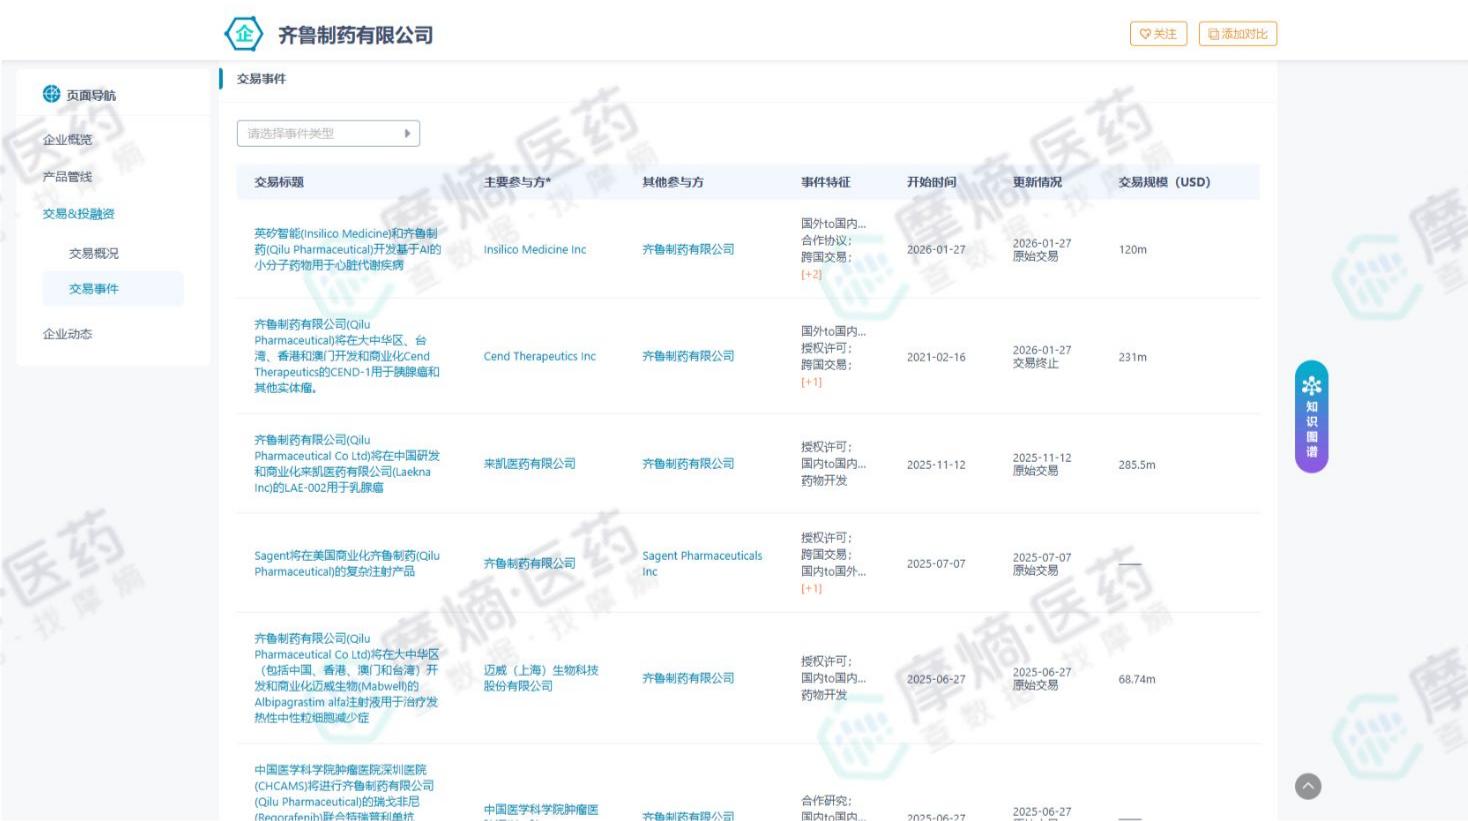This screenshot has width=1468, height=821.
Task: Open the event type dropdown
Action: [328, 133]
